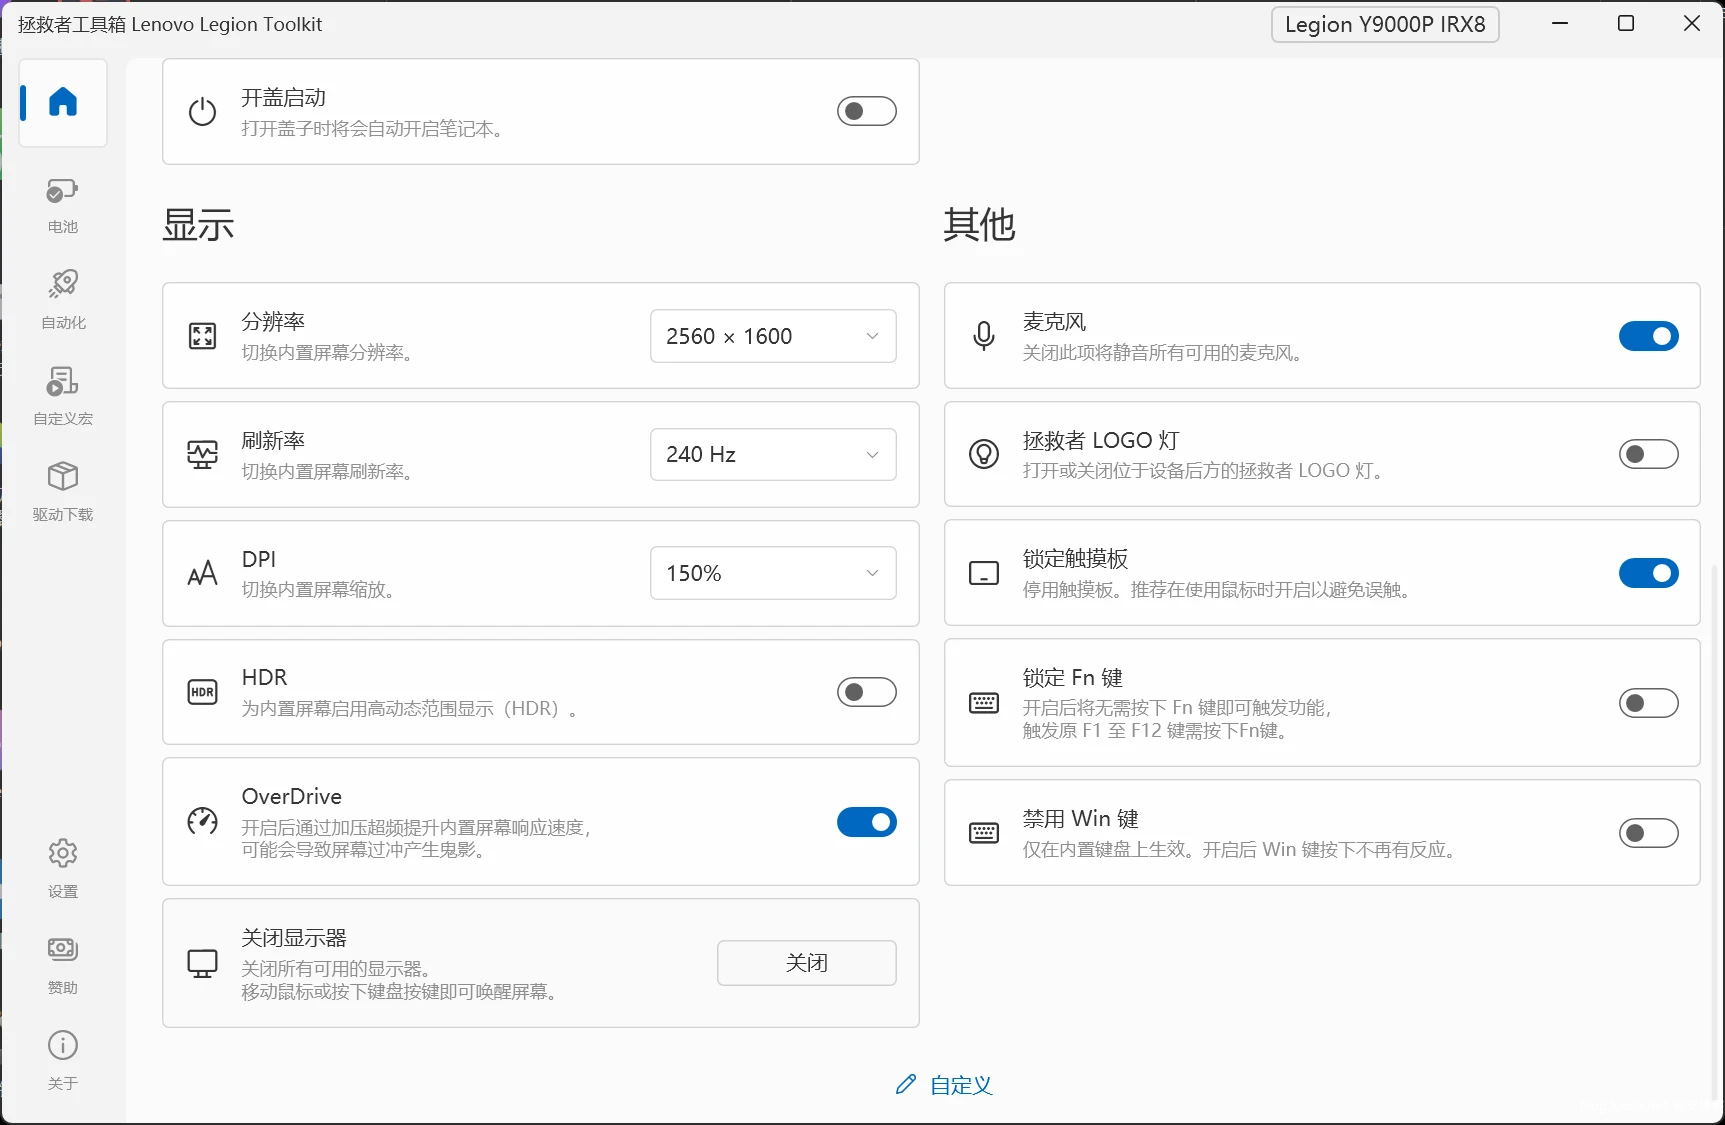Click the 刷新率 refresh rate monitor icon
1725x1125 pixels.
pyautogui.click(x=203, y=455)
